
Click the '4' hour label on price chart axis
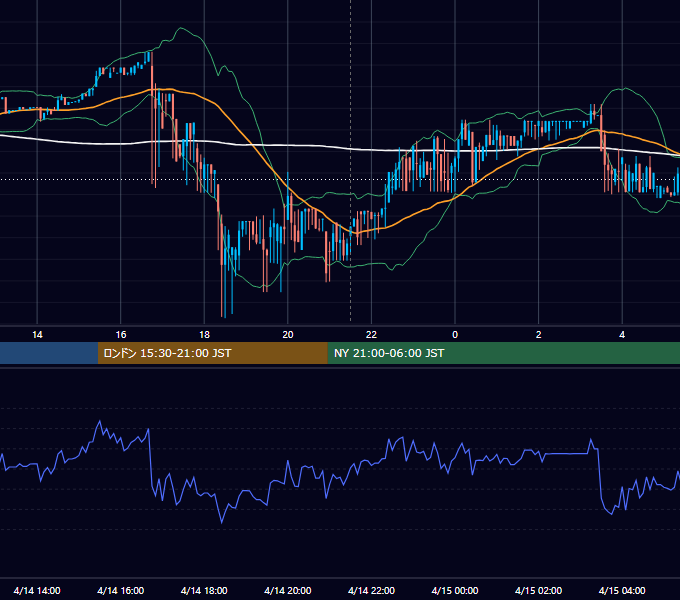point(622,335)
